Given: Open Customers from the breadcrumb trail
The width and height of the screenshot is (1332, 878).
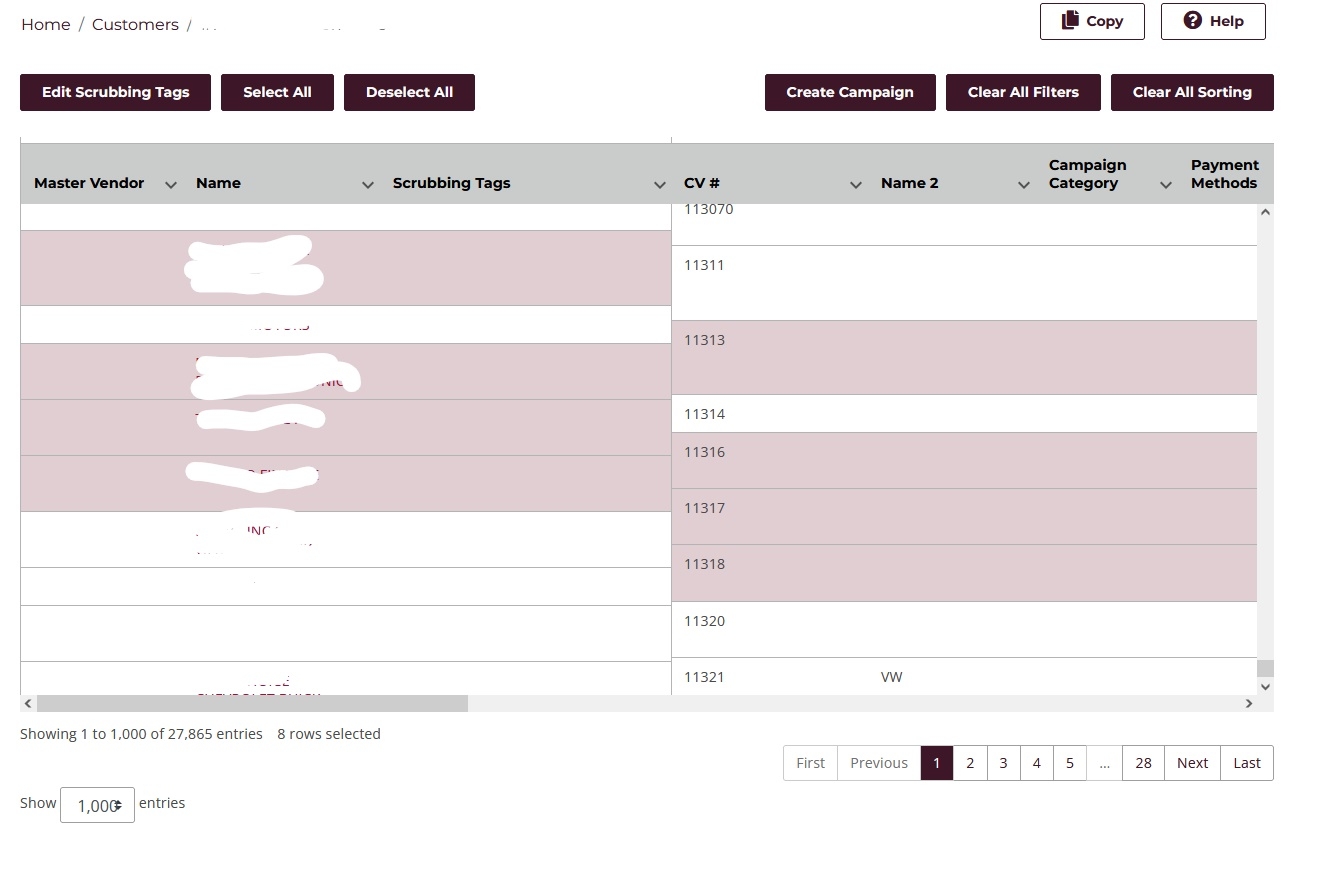Looking at the screenshot, I should [135, 24].
